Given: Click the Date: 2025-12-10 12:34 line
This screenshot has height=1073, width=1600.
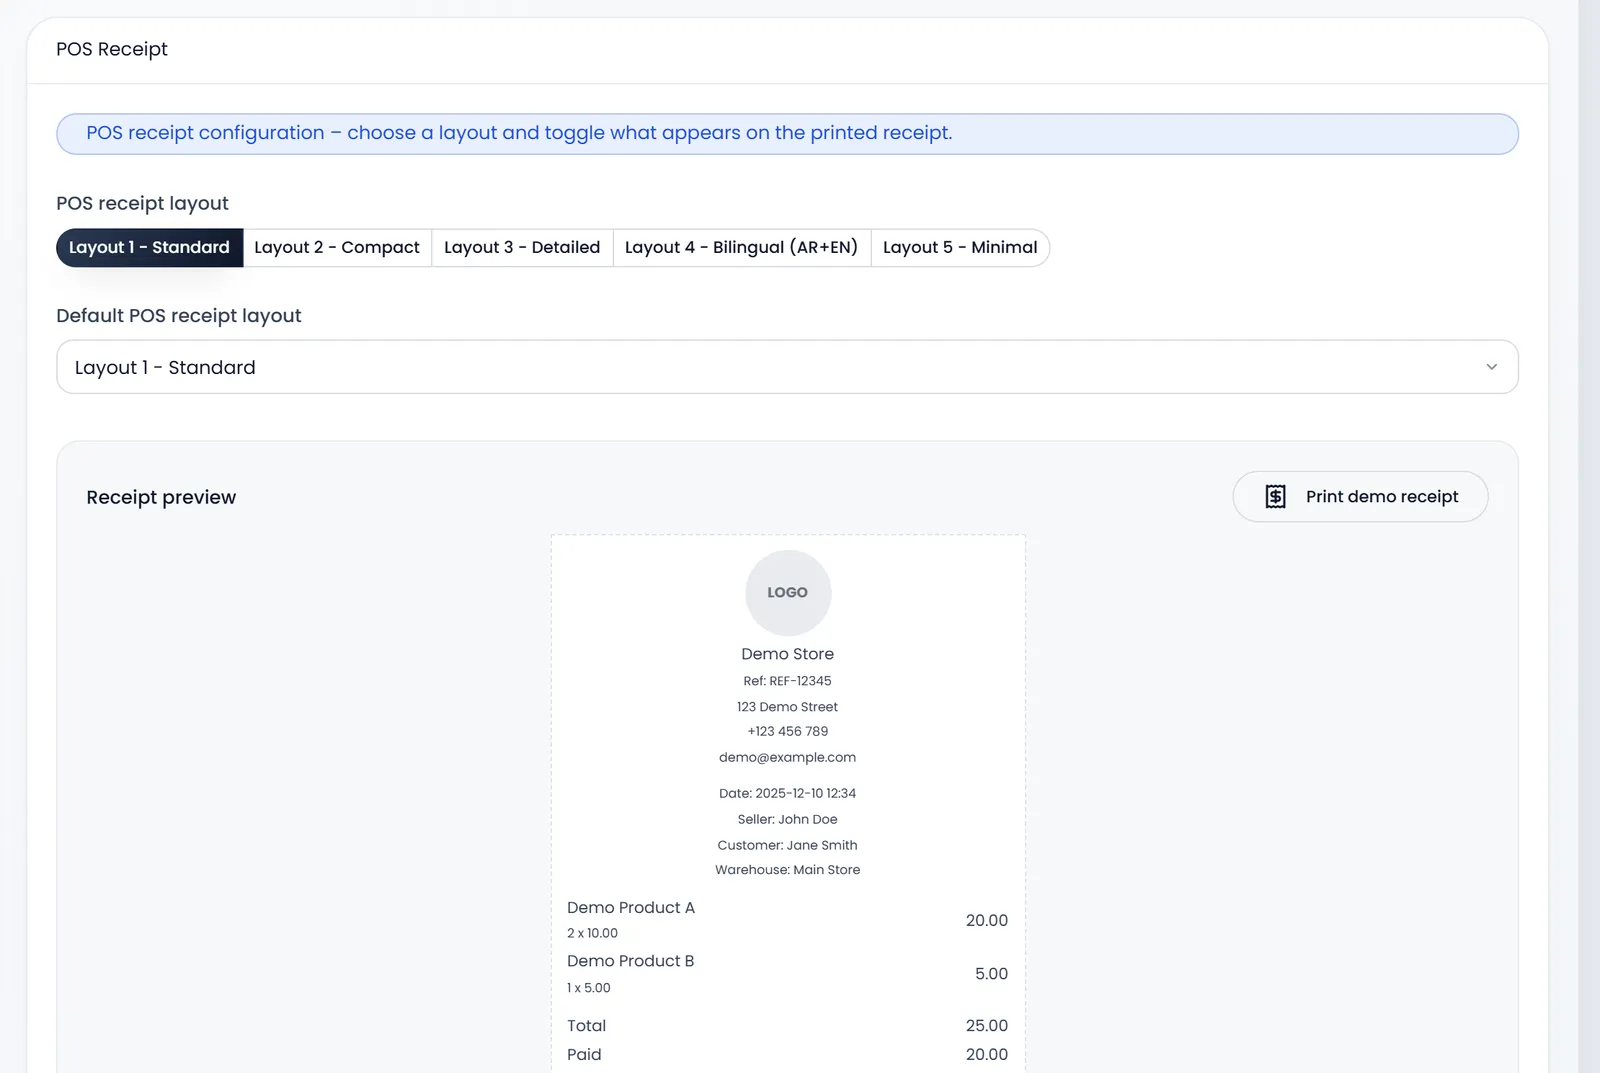Looking at the screenshot, I should (x=788, y=794).
